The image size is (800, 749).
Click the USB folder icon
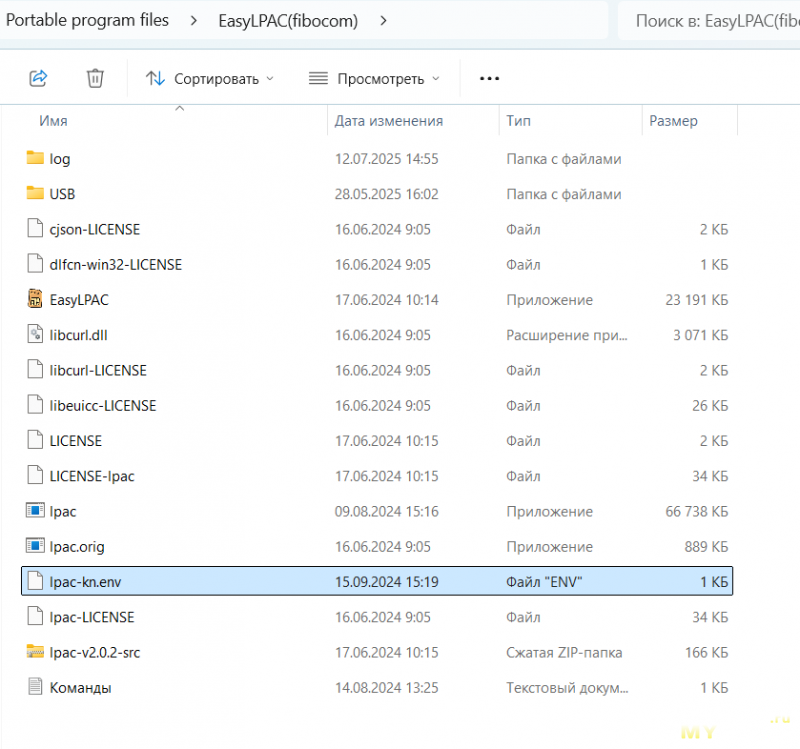pos(35,193)
